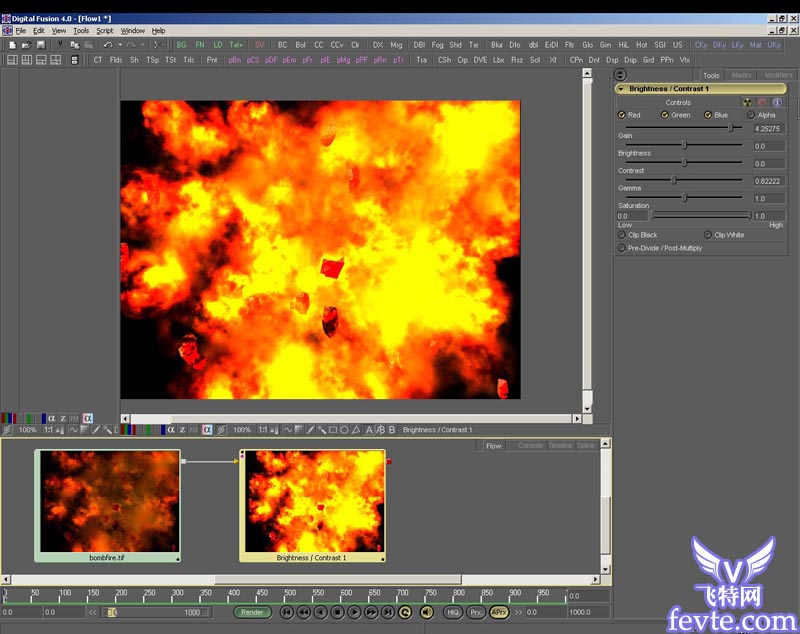800x634 pixels.
Task: Open the main viewer 100% zoom dropdown
Action: pyautogui.click(x=242, y=430)
